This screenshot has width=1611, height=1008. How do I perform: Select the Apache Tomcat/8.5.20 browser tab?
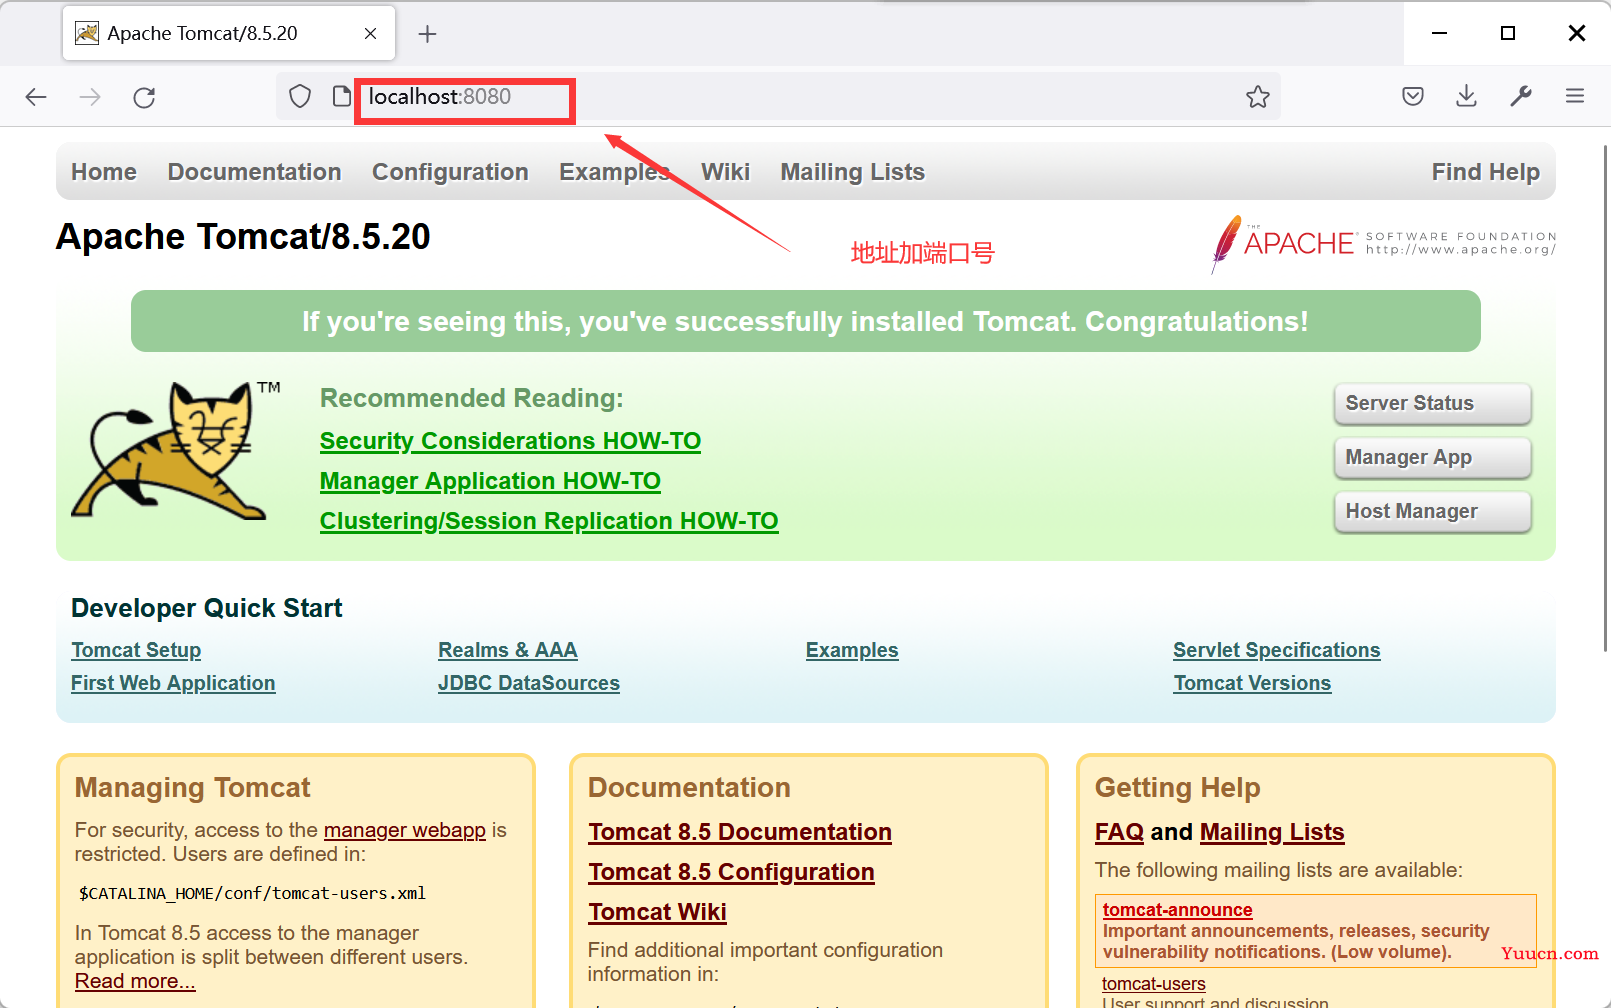click(x=229, y=33)
